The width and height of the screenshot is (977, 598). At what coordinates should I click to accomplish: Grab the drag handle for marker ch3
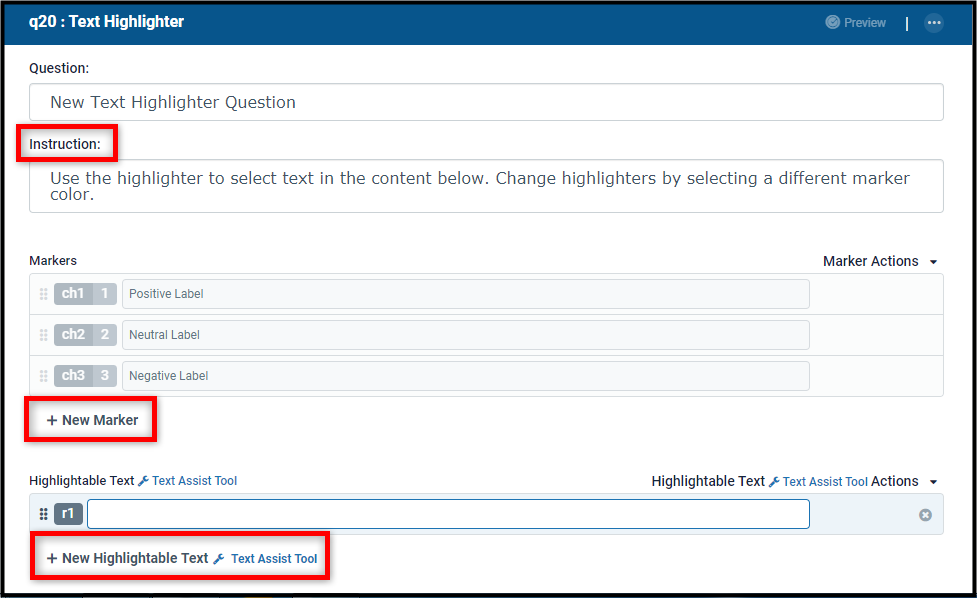pos(44,376)
